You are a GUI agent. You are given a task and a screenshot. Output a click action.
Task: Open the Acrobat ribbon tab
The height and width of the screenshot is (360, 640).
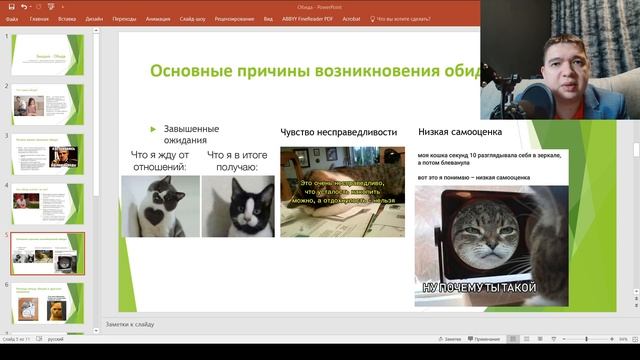coord(351,19)
